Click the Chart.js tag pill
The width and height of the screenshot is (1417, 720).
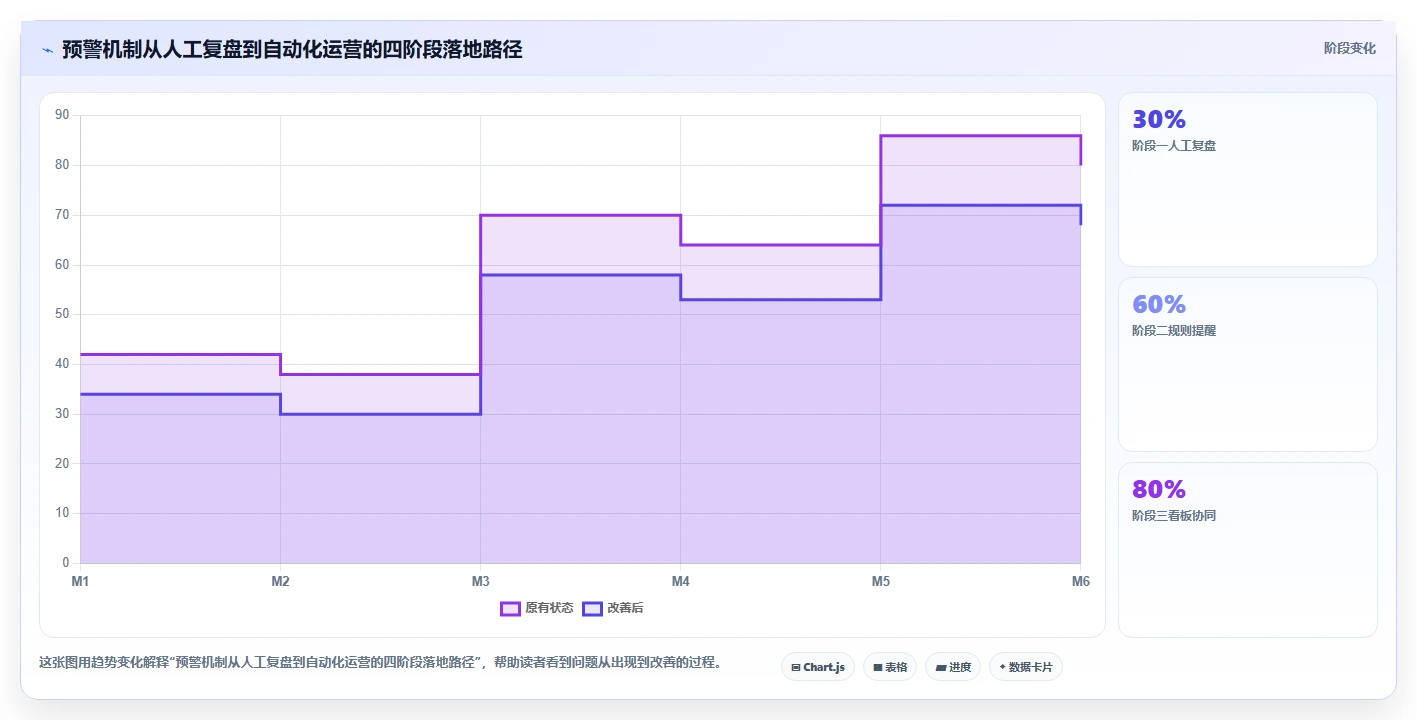click(x=818, y=667)
